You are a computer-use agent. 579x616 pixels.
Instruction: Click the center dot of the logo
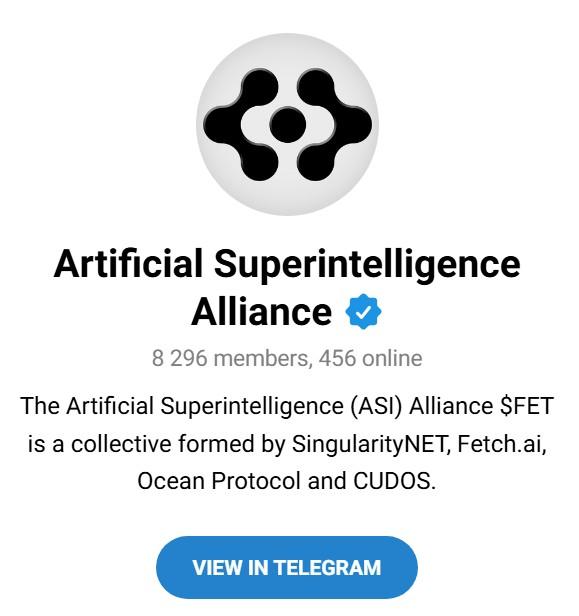click(288, 125)
